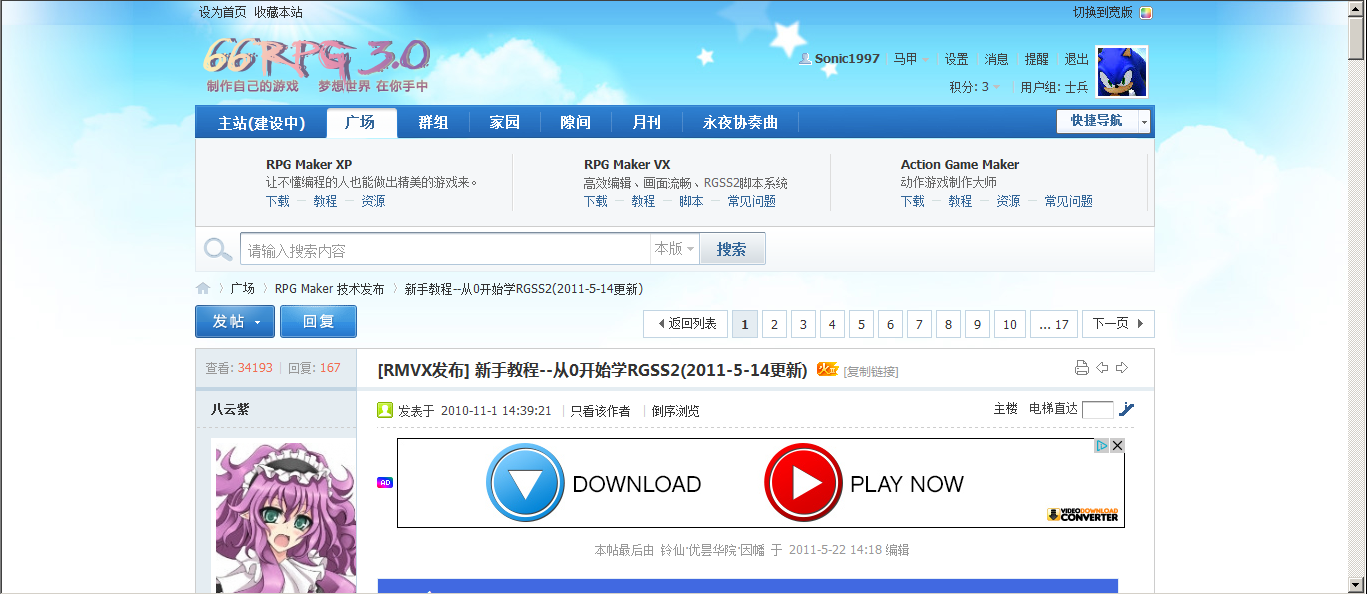Click the print icon in post header
Screen dimensions: 1367x594
point(1081,368)
